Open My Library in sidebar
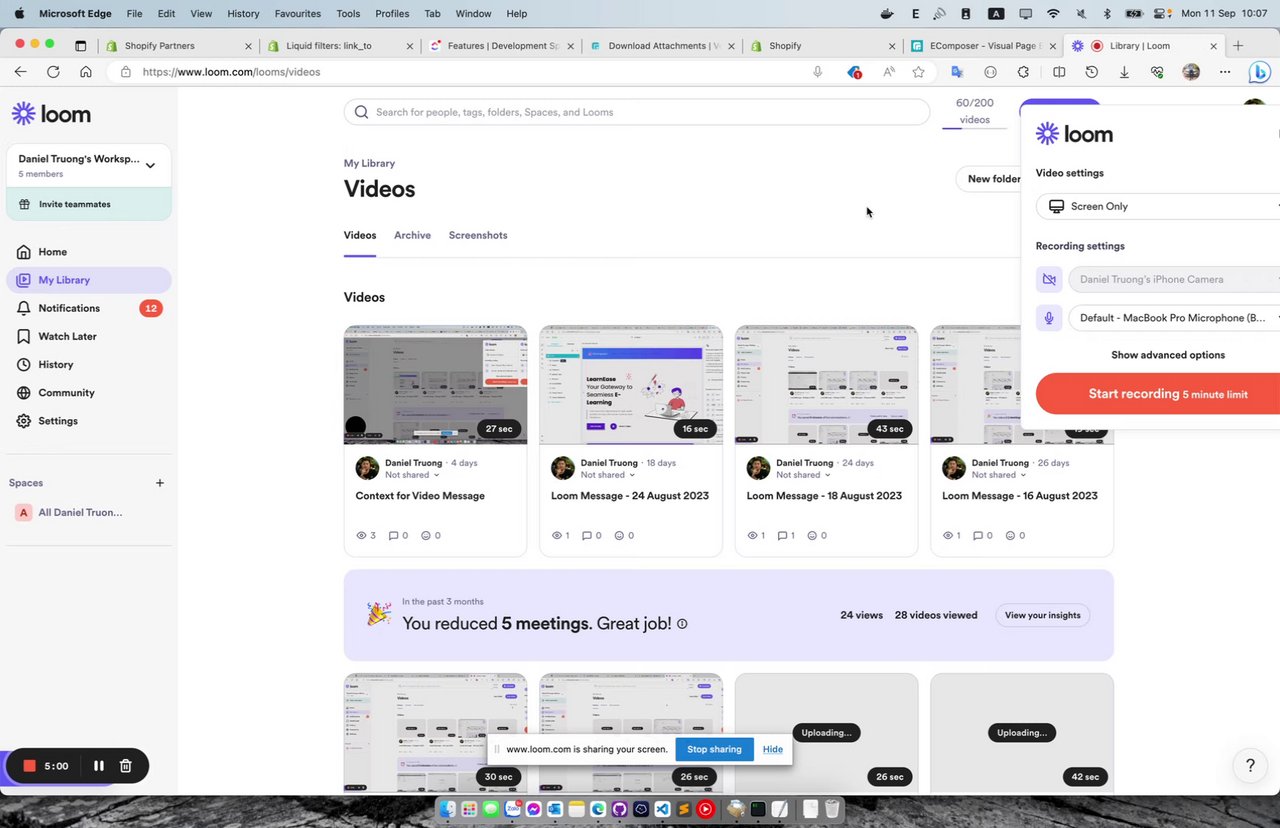 88,280
